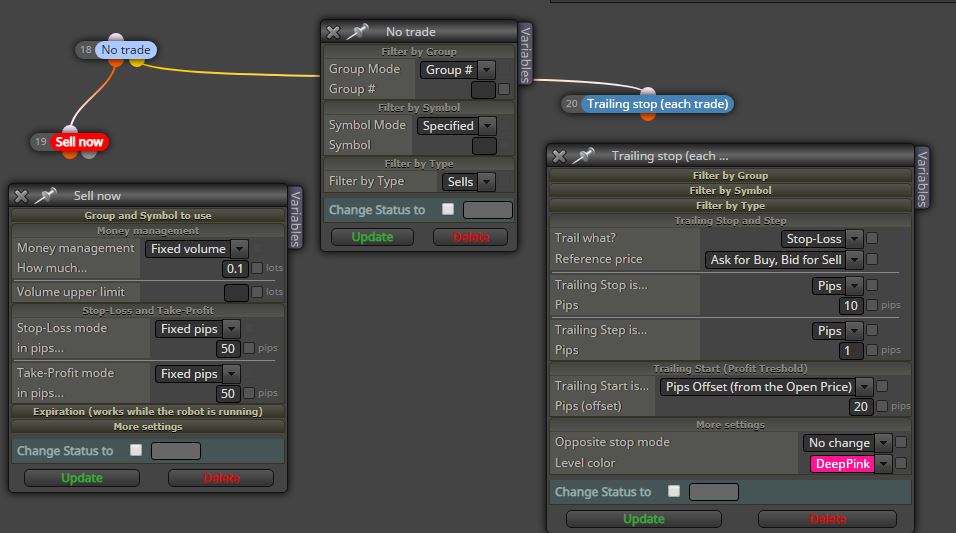956x533 pixels.
Task: Expand Group and Symbol to use section
Action: 148,215
